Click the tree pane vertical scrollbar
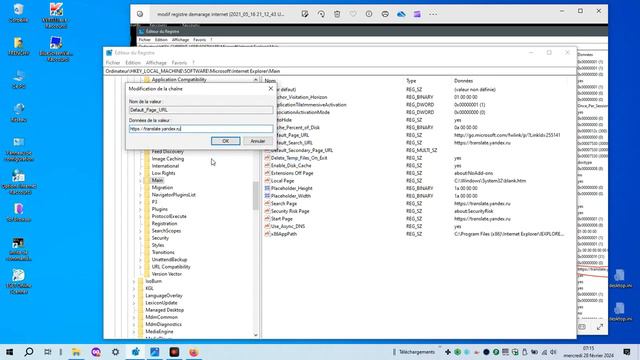640x360 pixels. [256, 196]
